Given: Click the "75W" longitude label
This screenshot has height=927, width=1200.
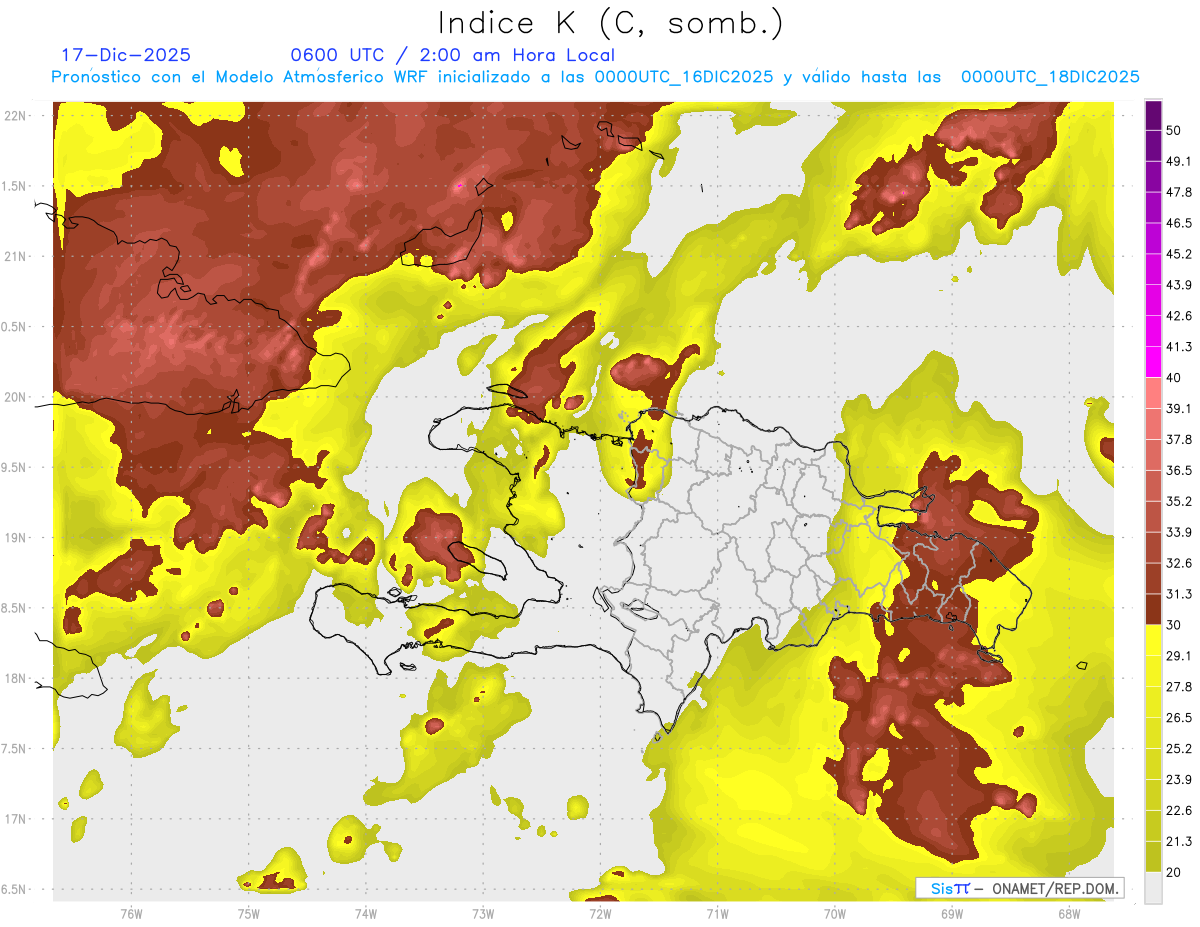Looking at the screenshot, I should pyautogui.click(x=248, y=913).
